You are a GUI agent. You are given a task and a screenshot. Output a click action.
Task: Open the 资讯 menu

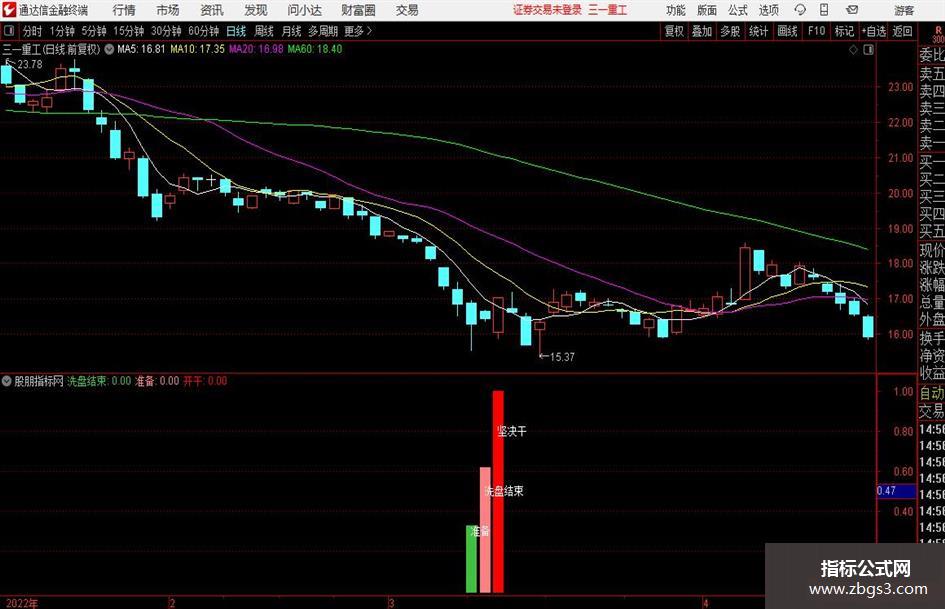click(x=212, y=10)
